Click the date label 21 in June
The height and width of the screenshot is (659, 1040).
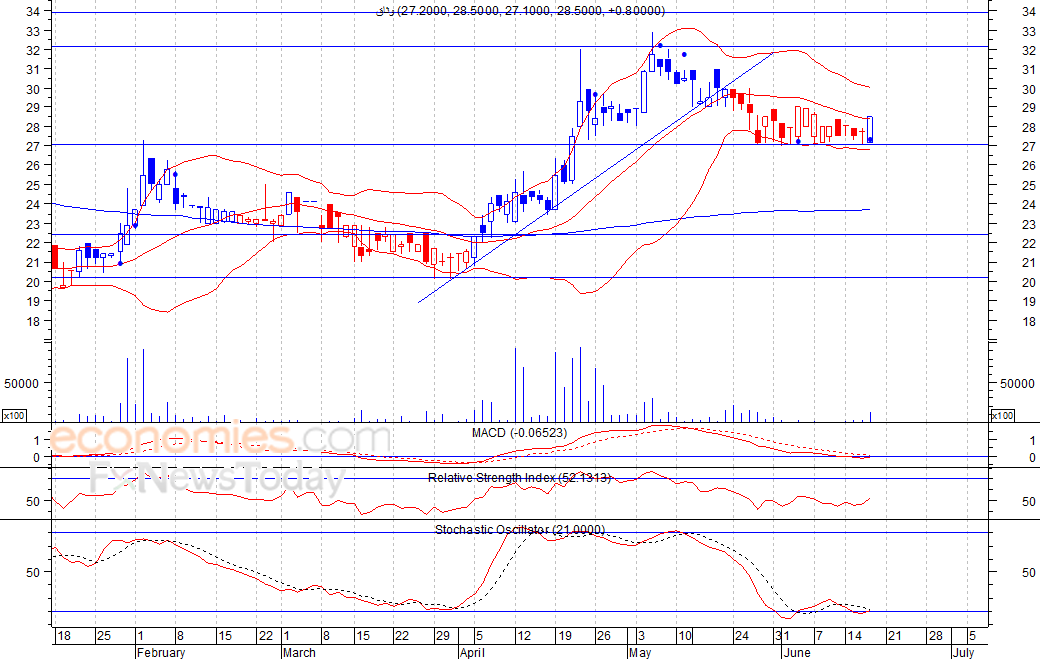pyautogui.click(x=895, y=636)
